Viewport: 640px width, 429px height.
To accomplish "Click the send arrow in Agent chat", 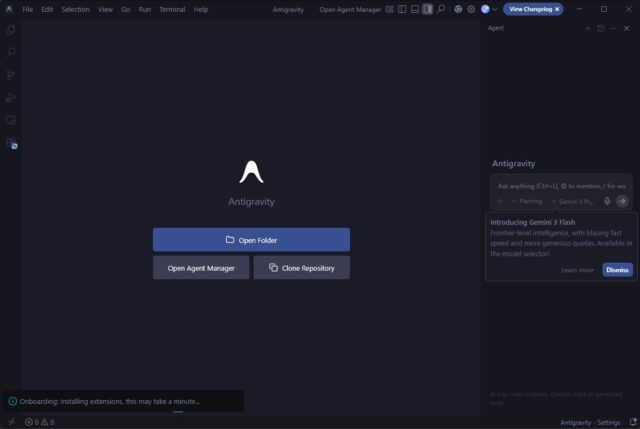I will pyautogui.click(x=622, y=201).
